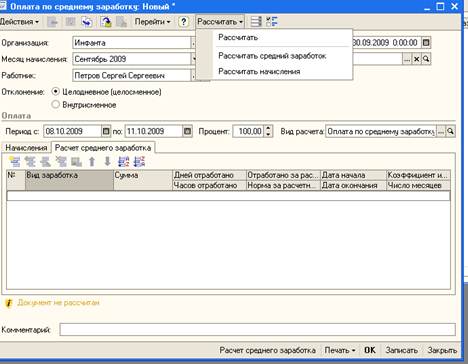Click the Период с field 08.10.2009

click(x=72, y=131)
